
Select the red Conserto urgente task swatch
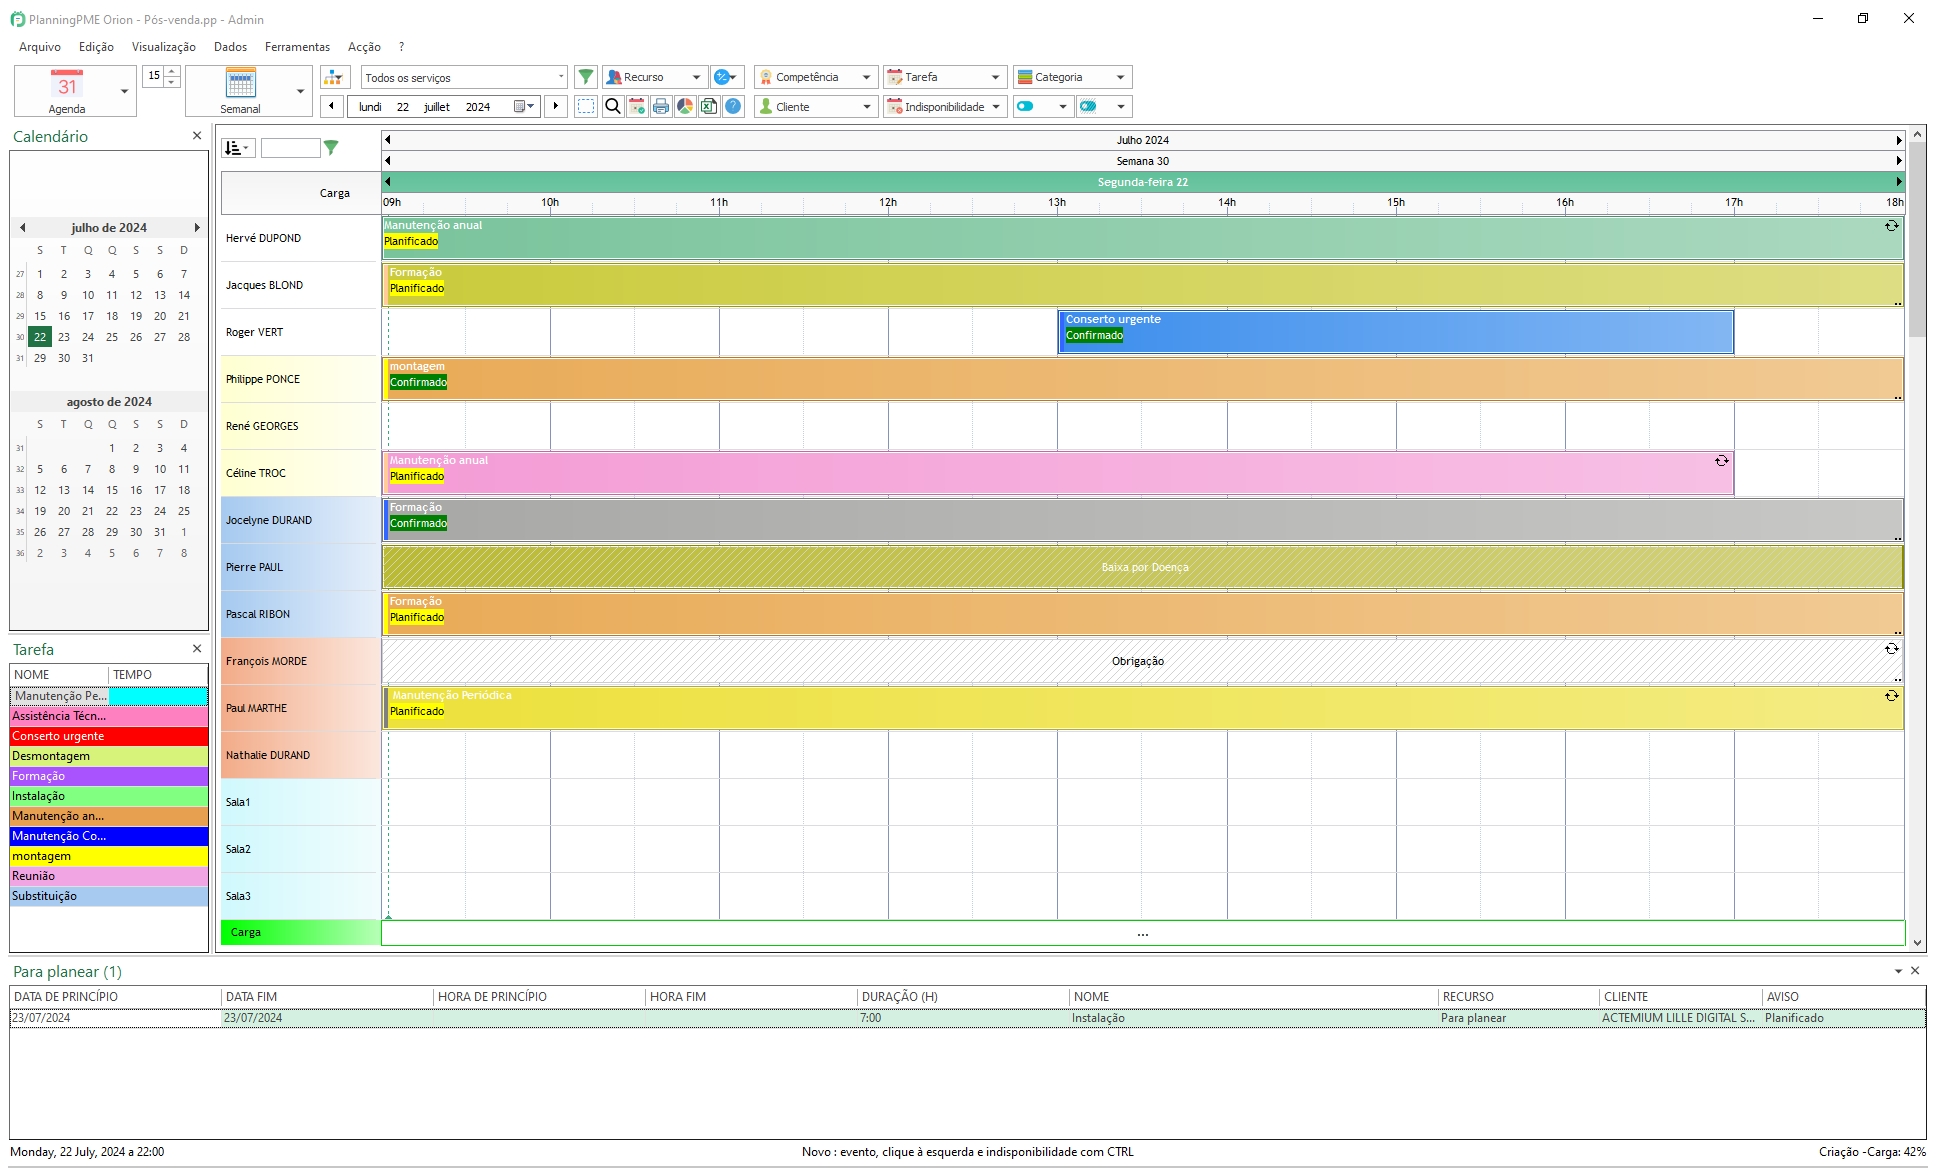pyautogui.click(x=109, y=736)
